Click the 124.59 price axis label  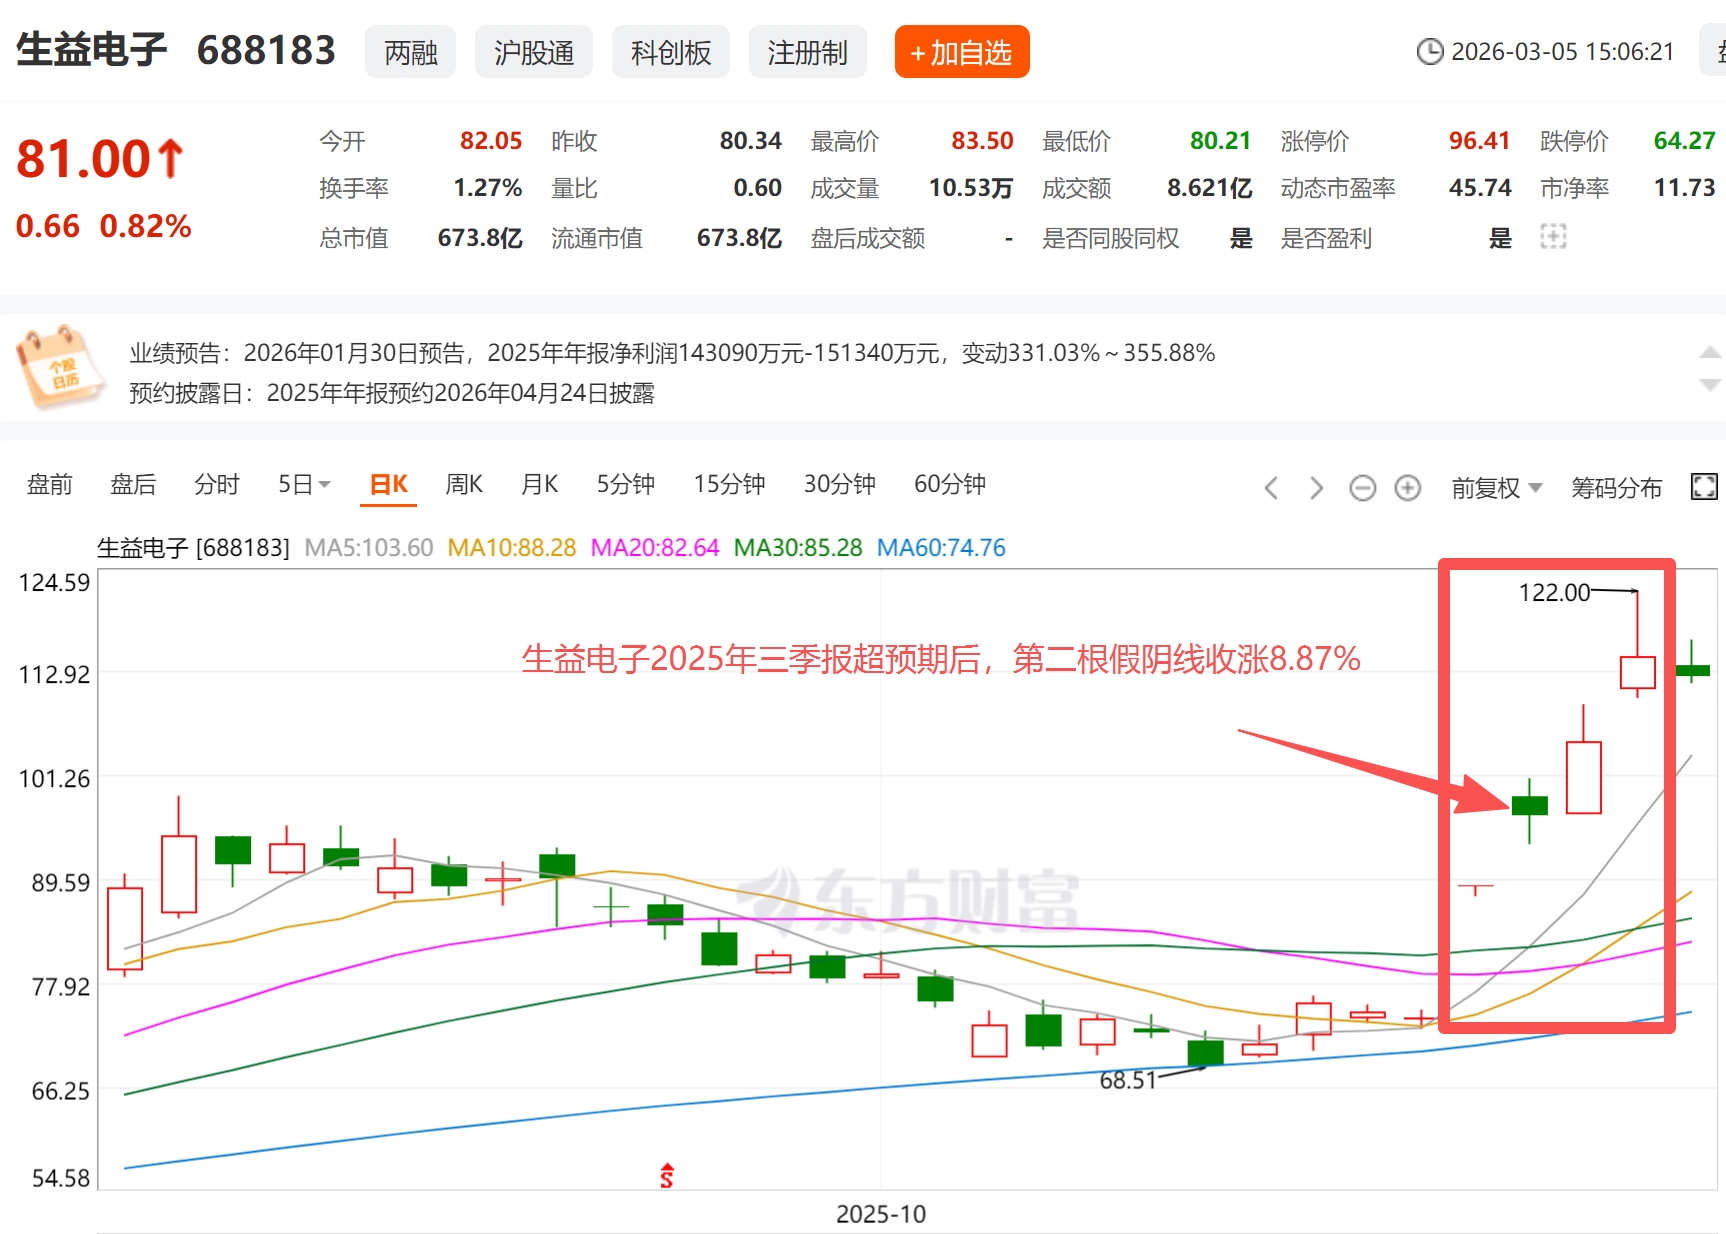tap(54, 583)
